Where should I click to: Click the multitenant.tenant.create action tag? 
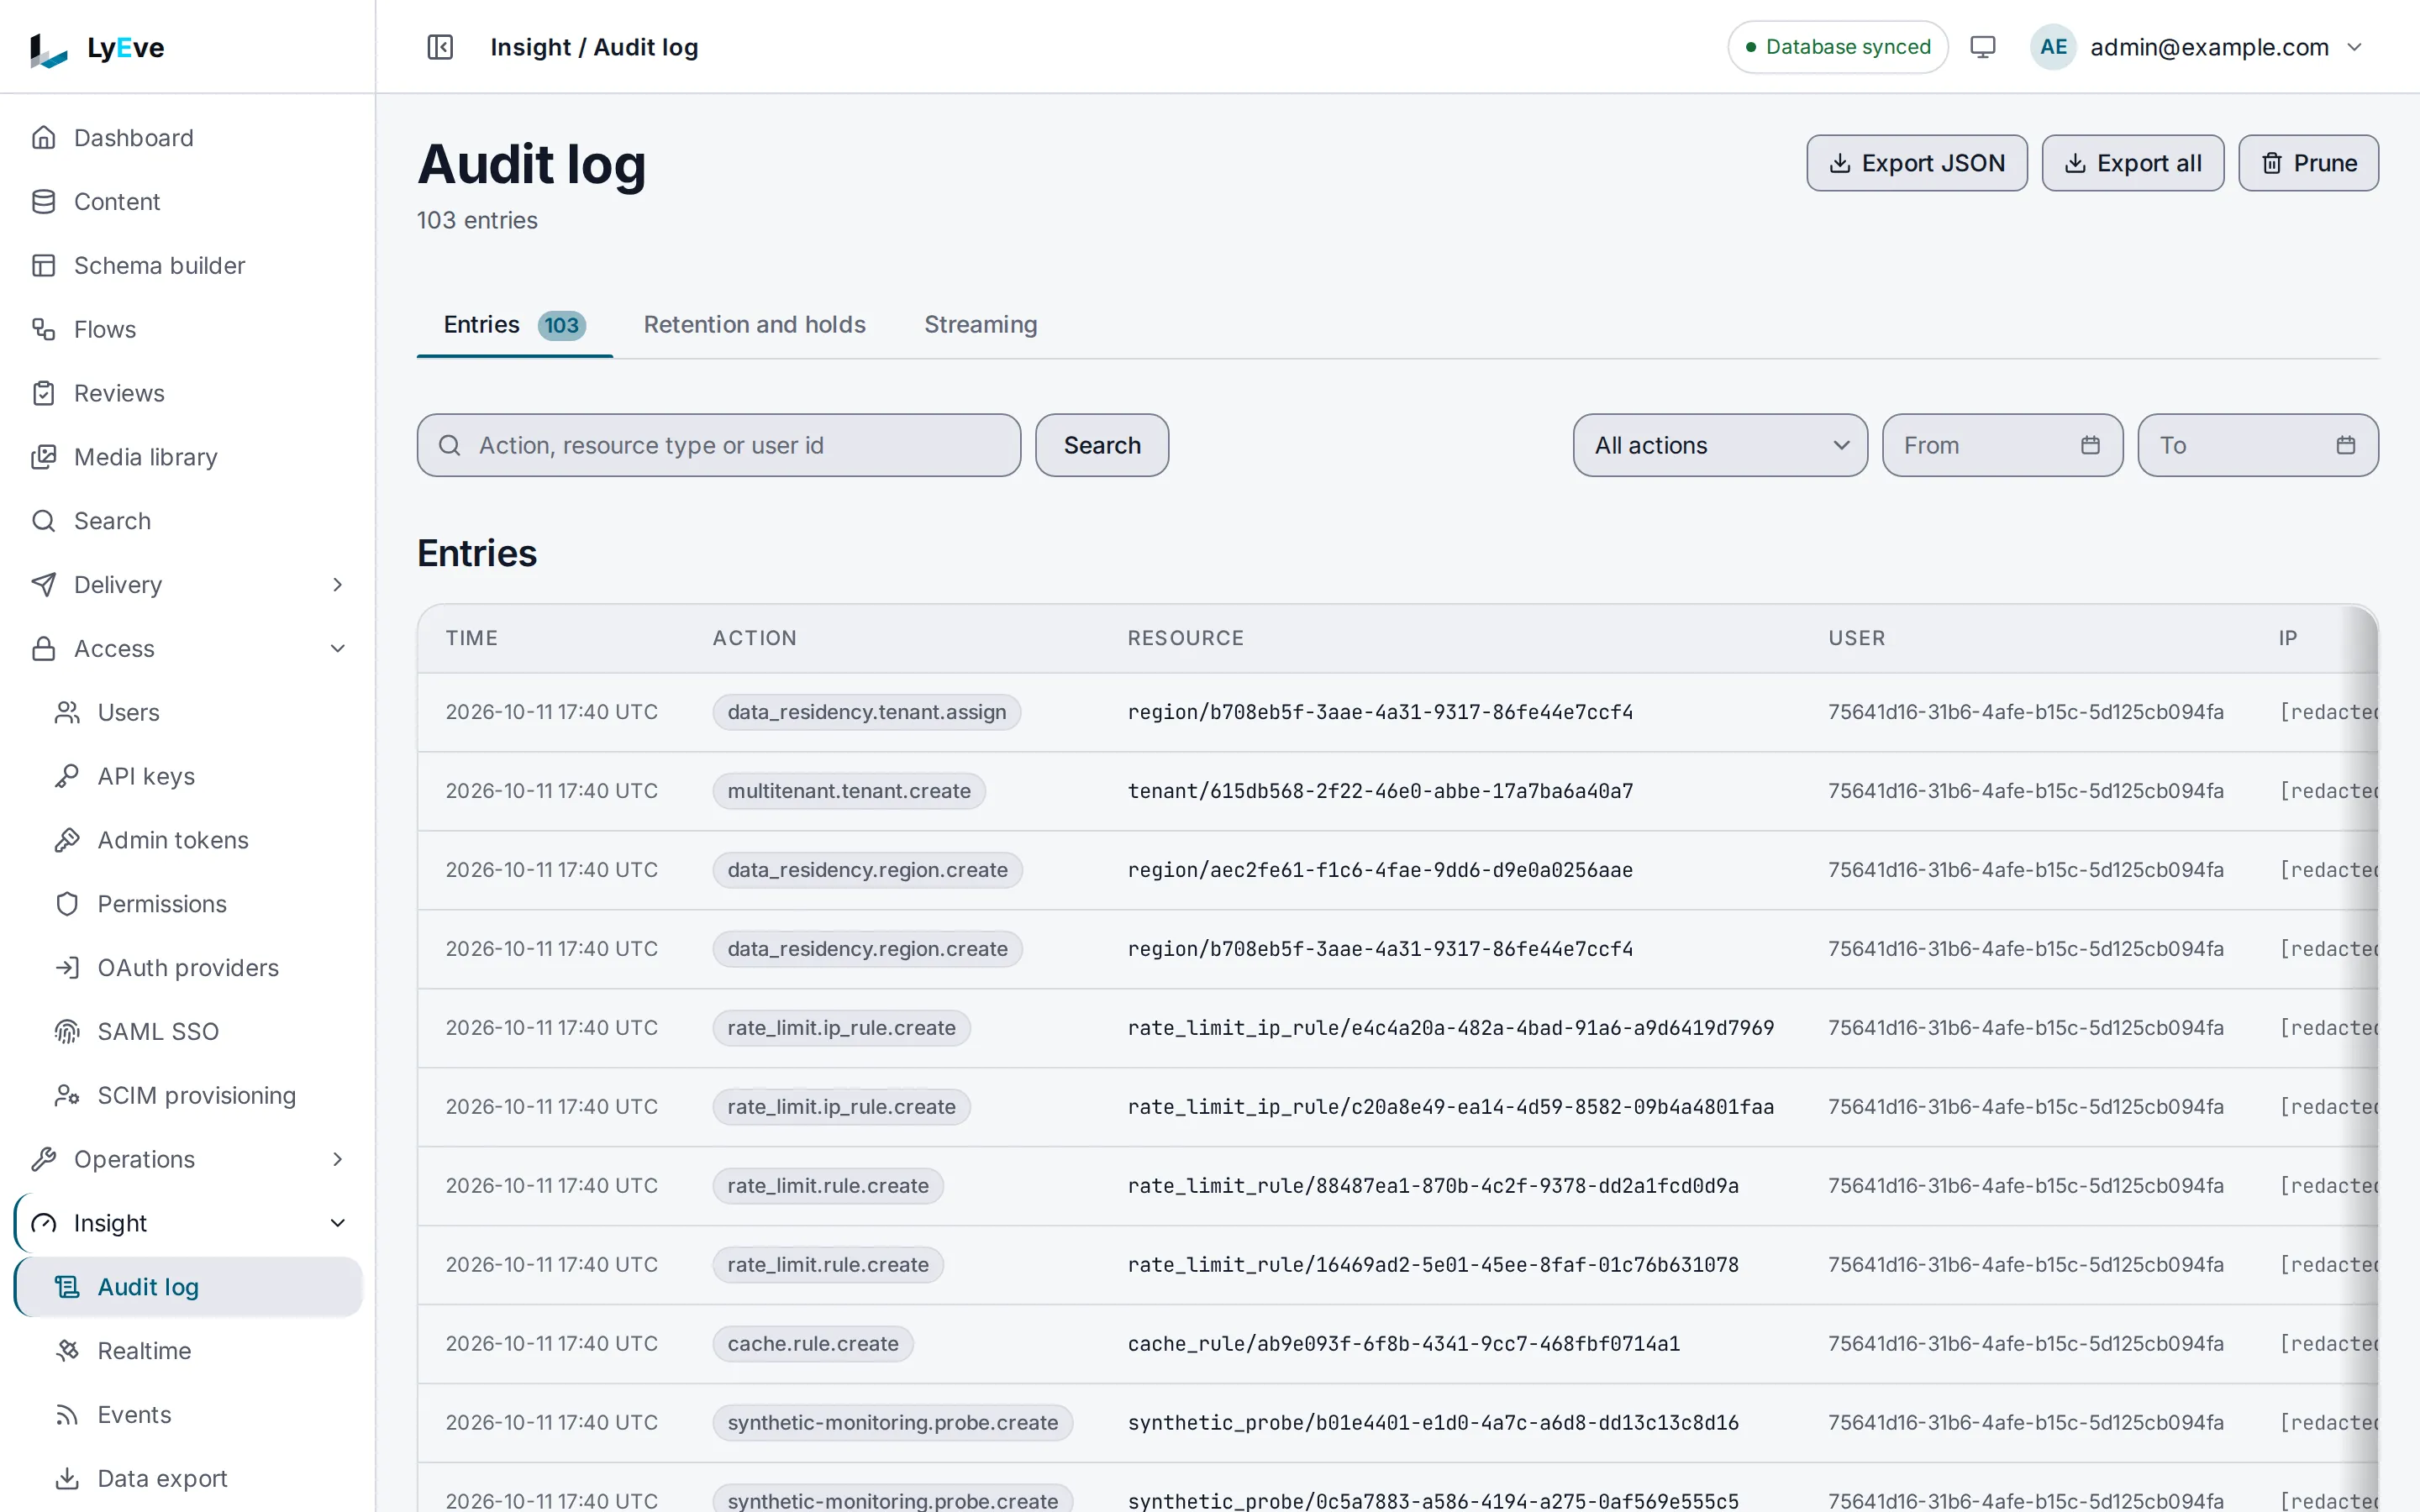coord(848,791)
